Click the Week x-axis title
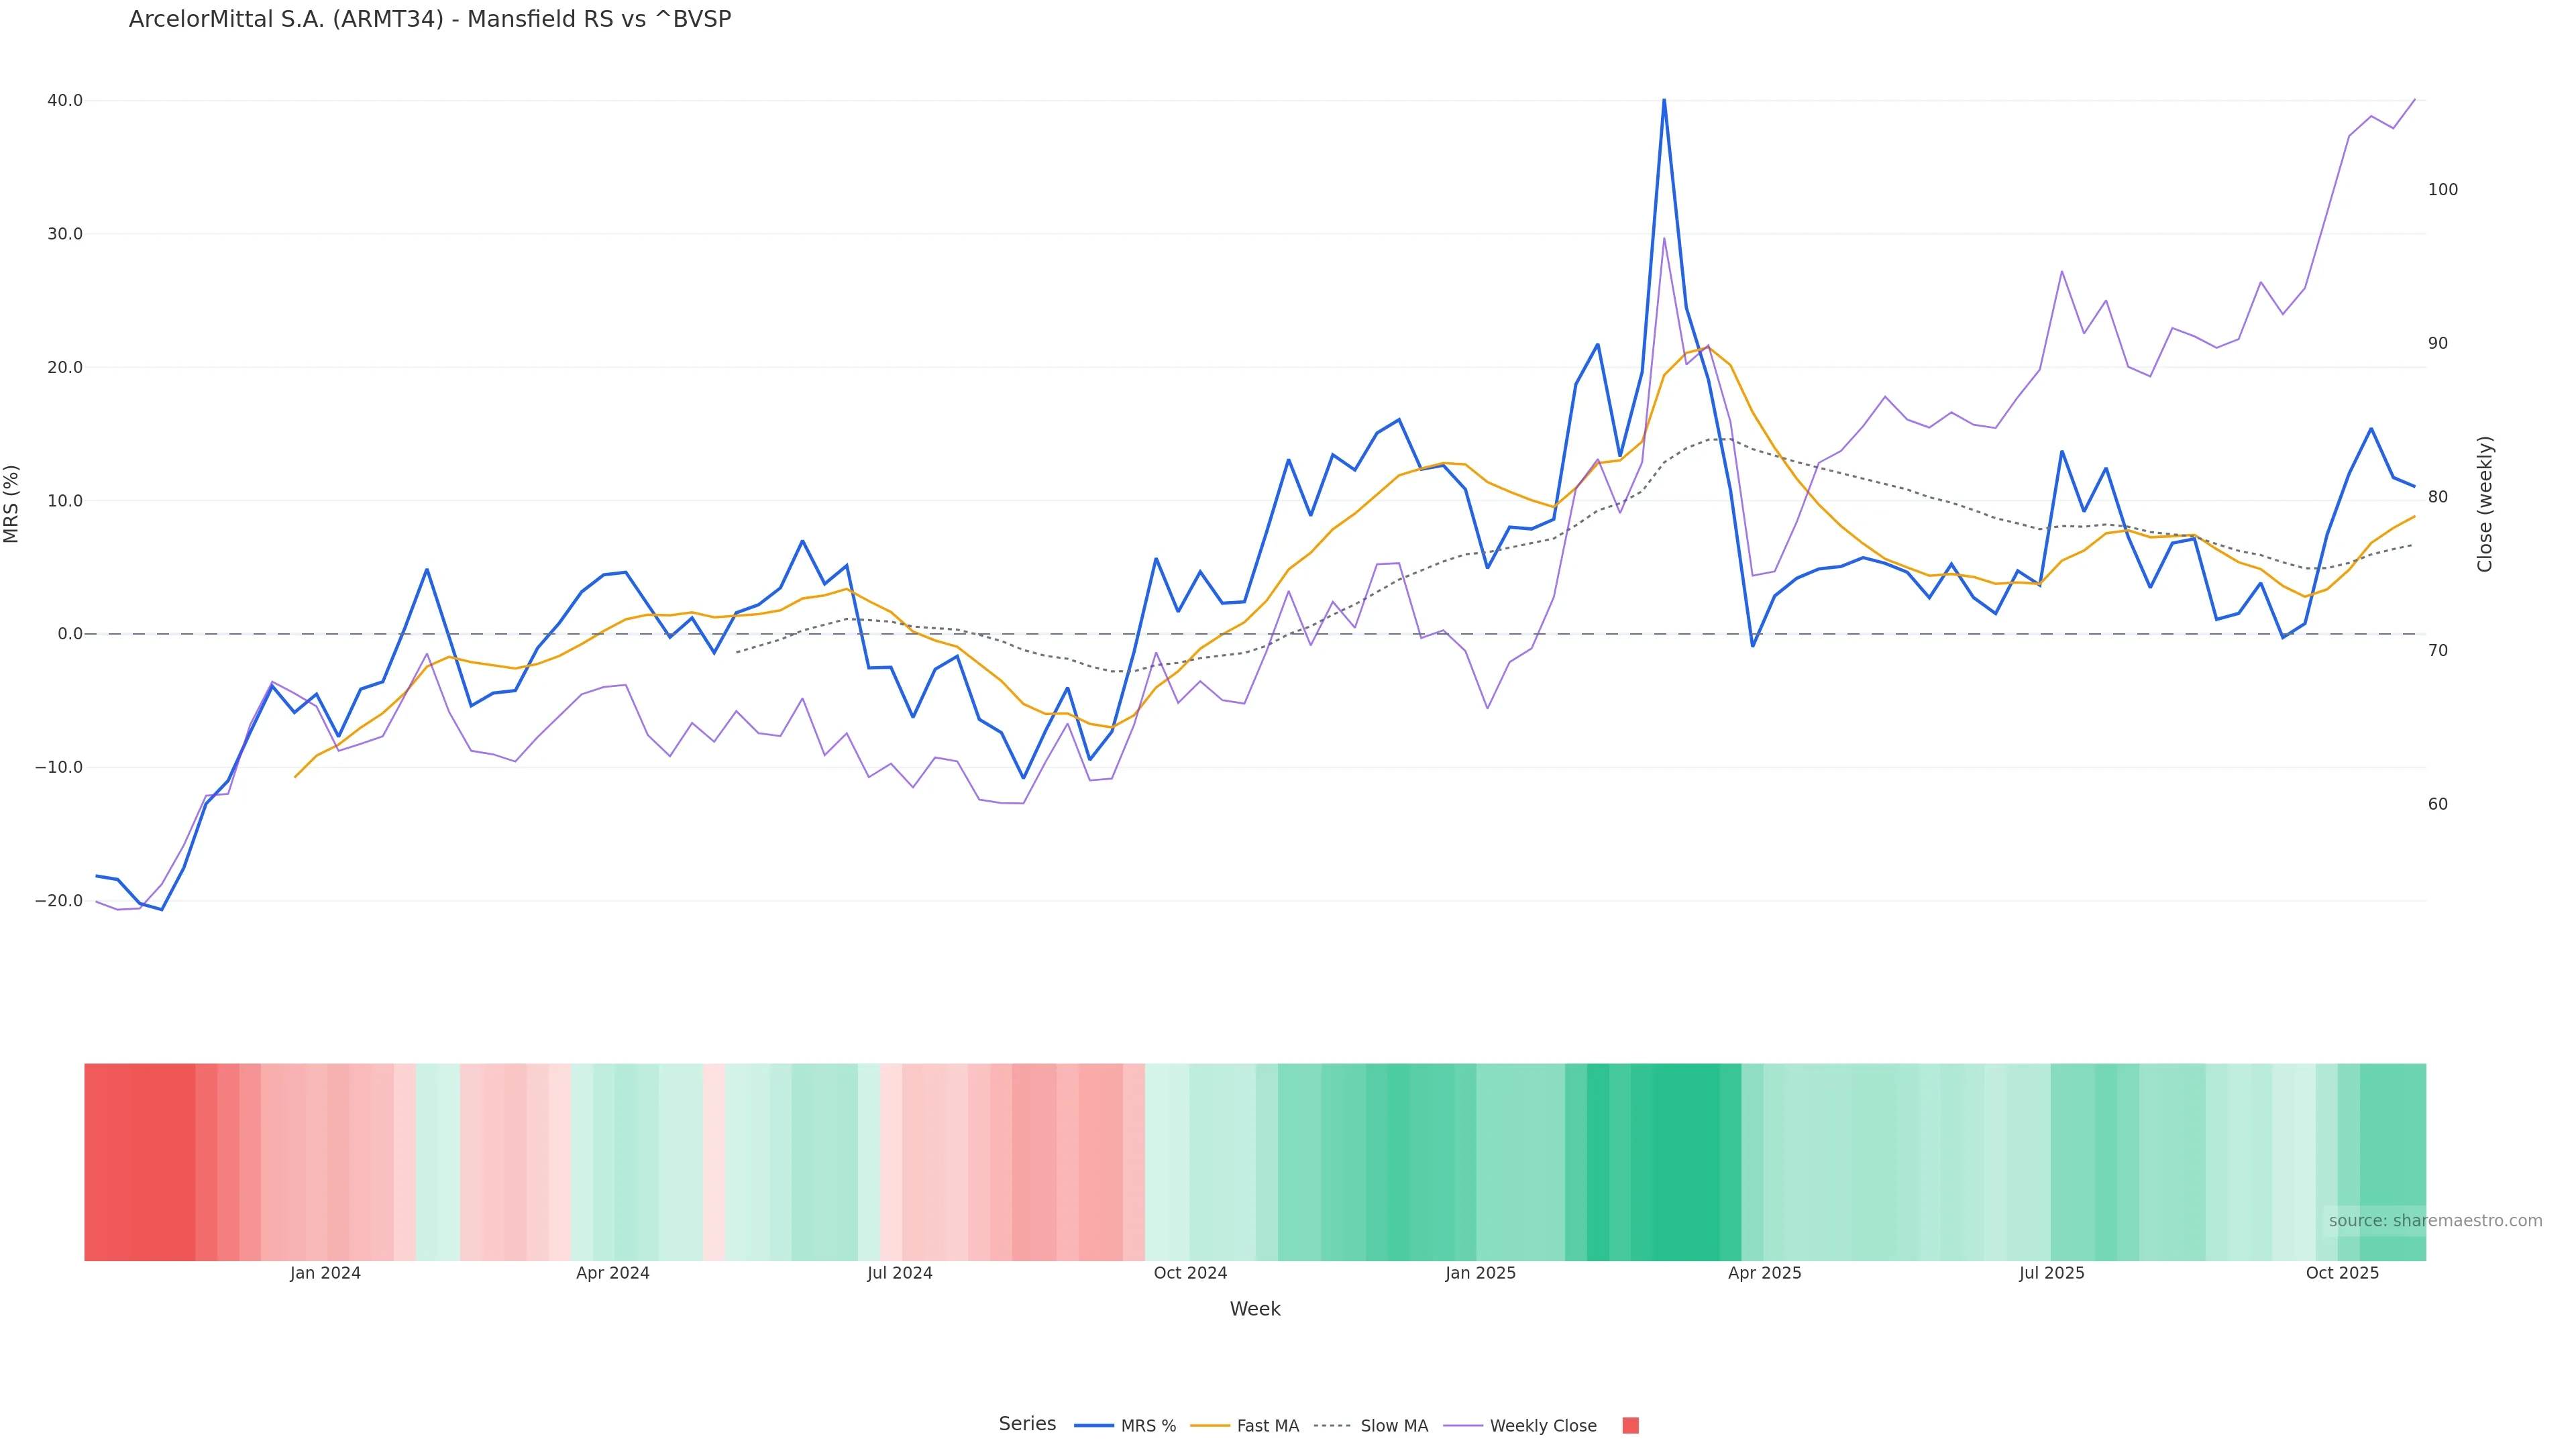This screenshot has height=1449, width=2576. tap(1254, 1309)
